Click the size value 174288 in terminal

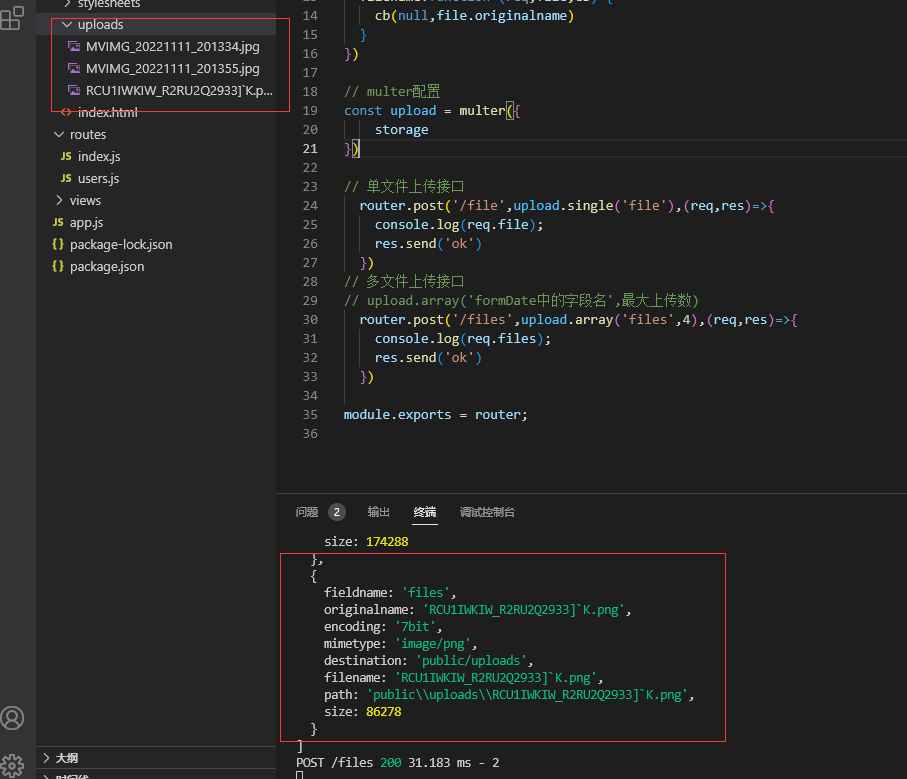point(387,542)
